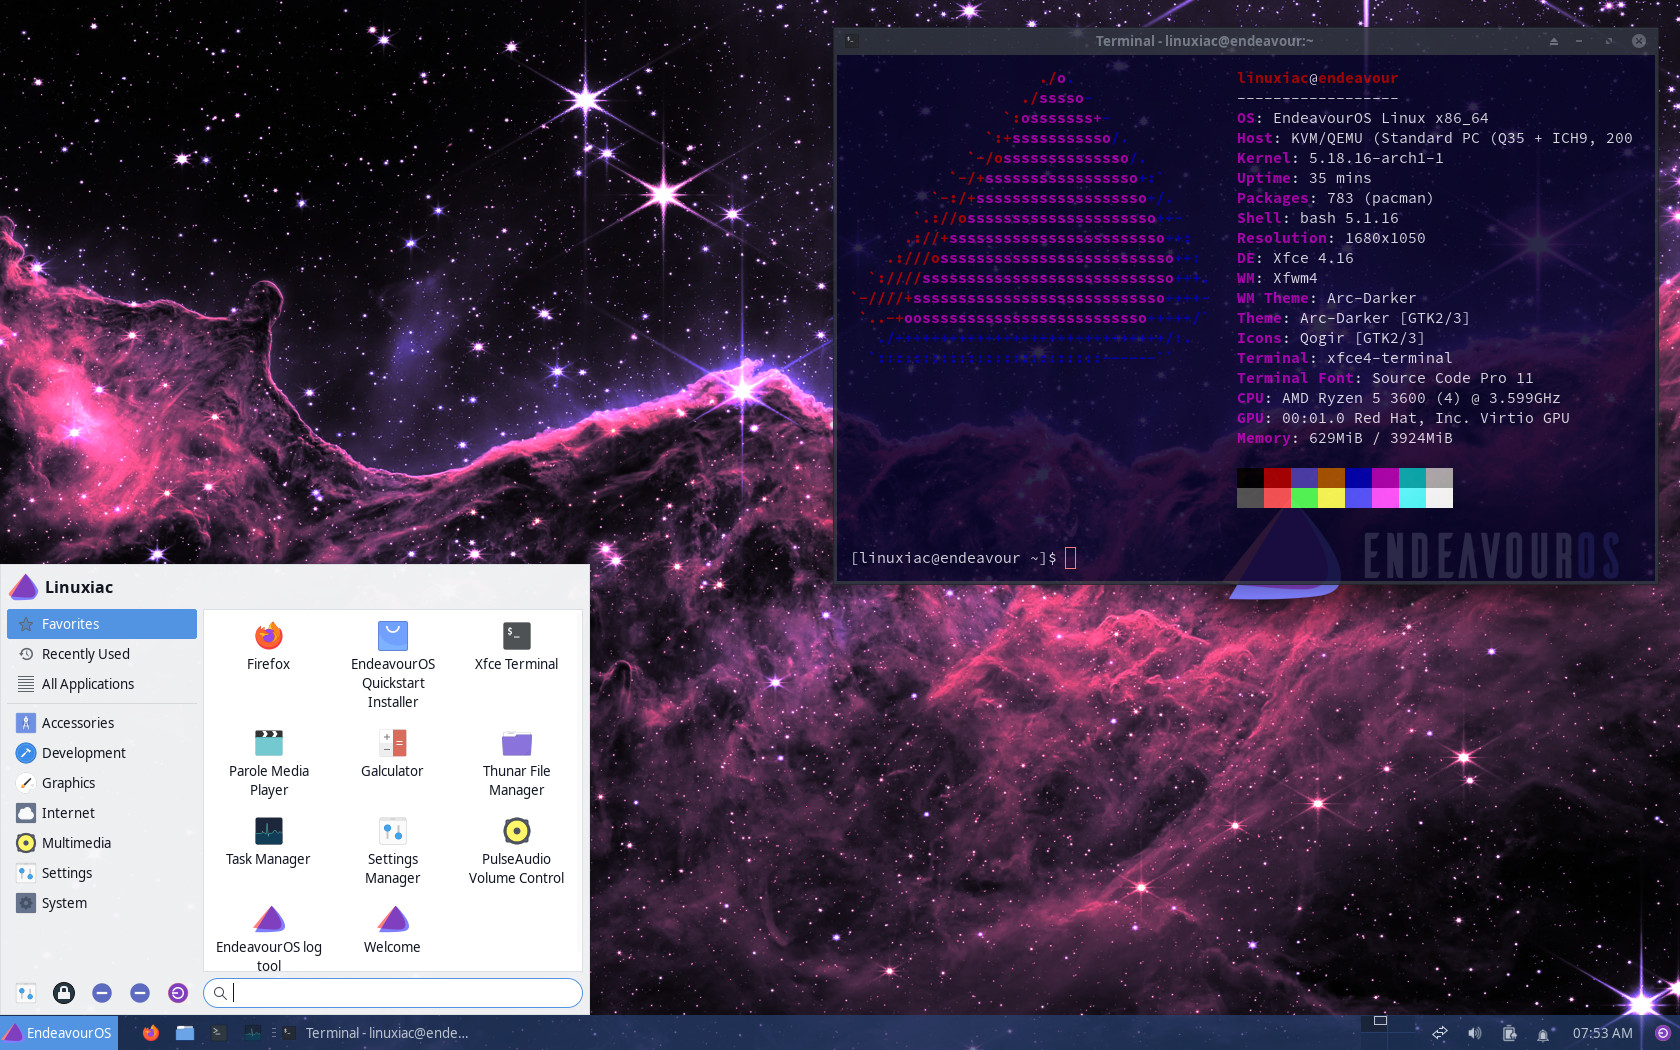Show Recently Used applications
Image resolution: width=1680 pixels, height=1050 pixels.
102,654
